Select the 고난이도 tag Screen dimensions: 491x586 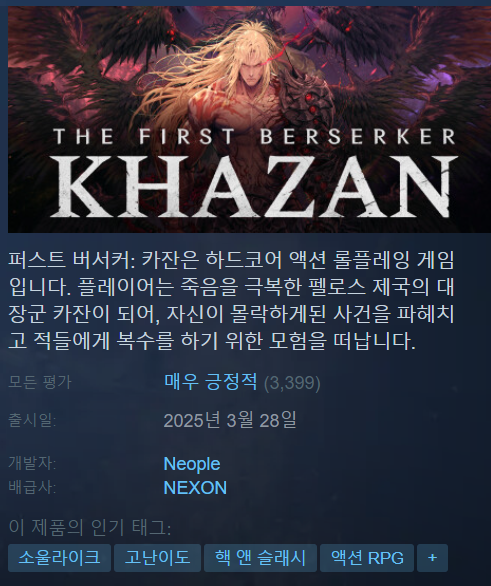point(157,558)
